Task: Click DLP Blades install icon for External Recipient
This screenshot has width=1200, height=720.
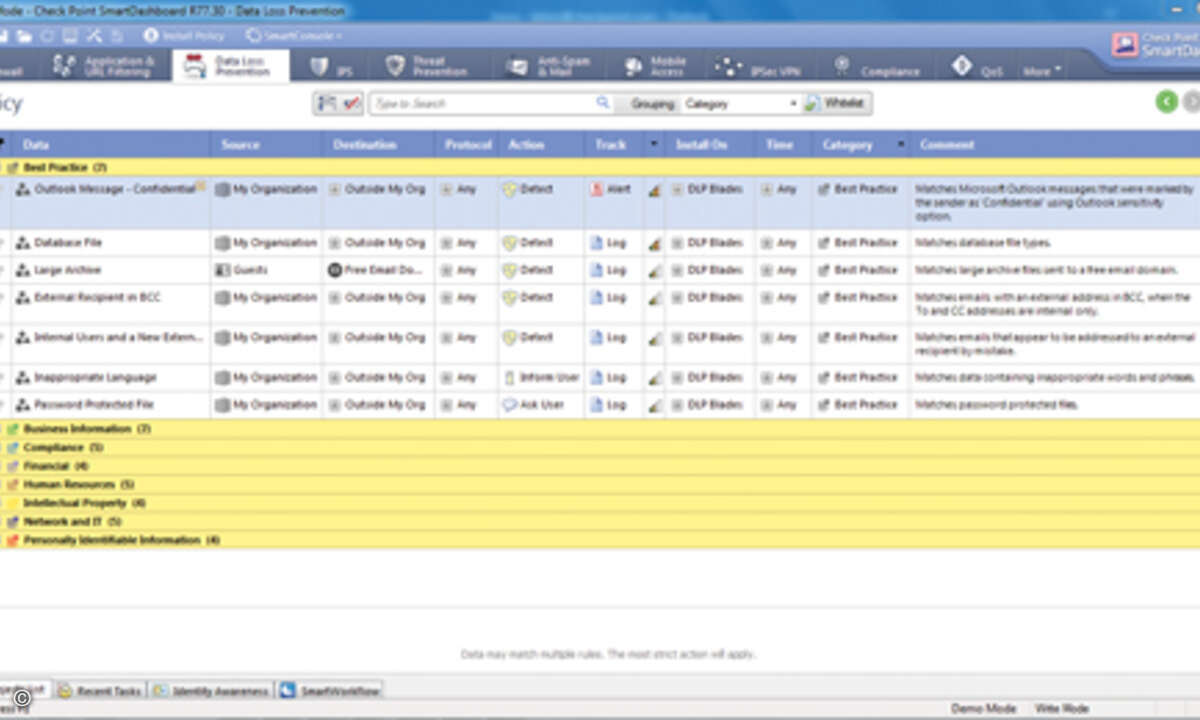Action: tap(677, 297)
